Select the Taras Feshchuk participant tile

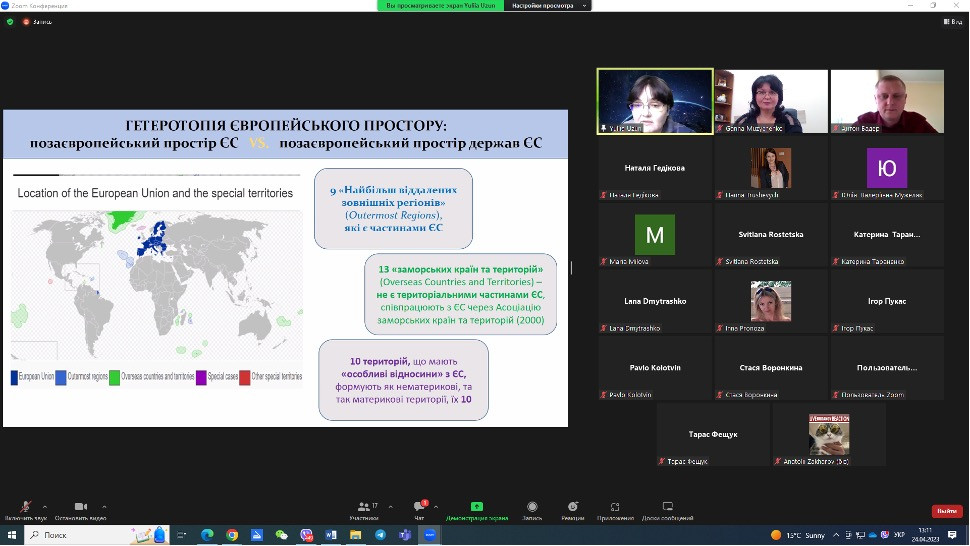[x=713, y=435]
